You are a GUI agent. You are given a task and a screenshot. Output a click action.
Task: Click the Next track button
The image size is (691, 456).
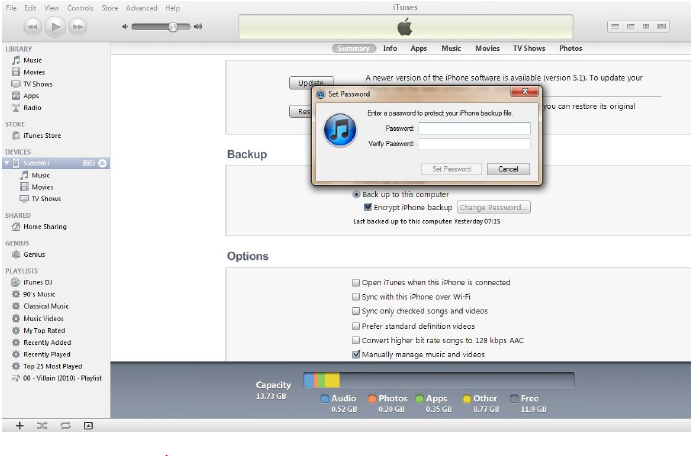pos(78,27)
